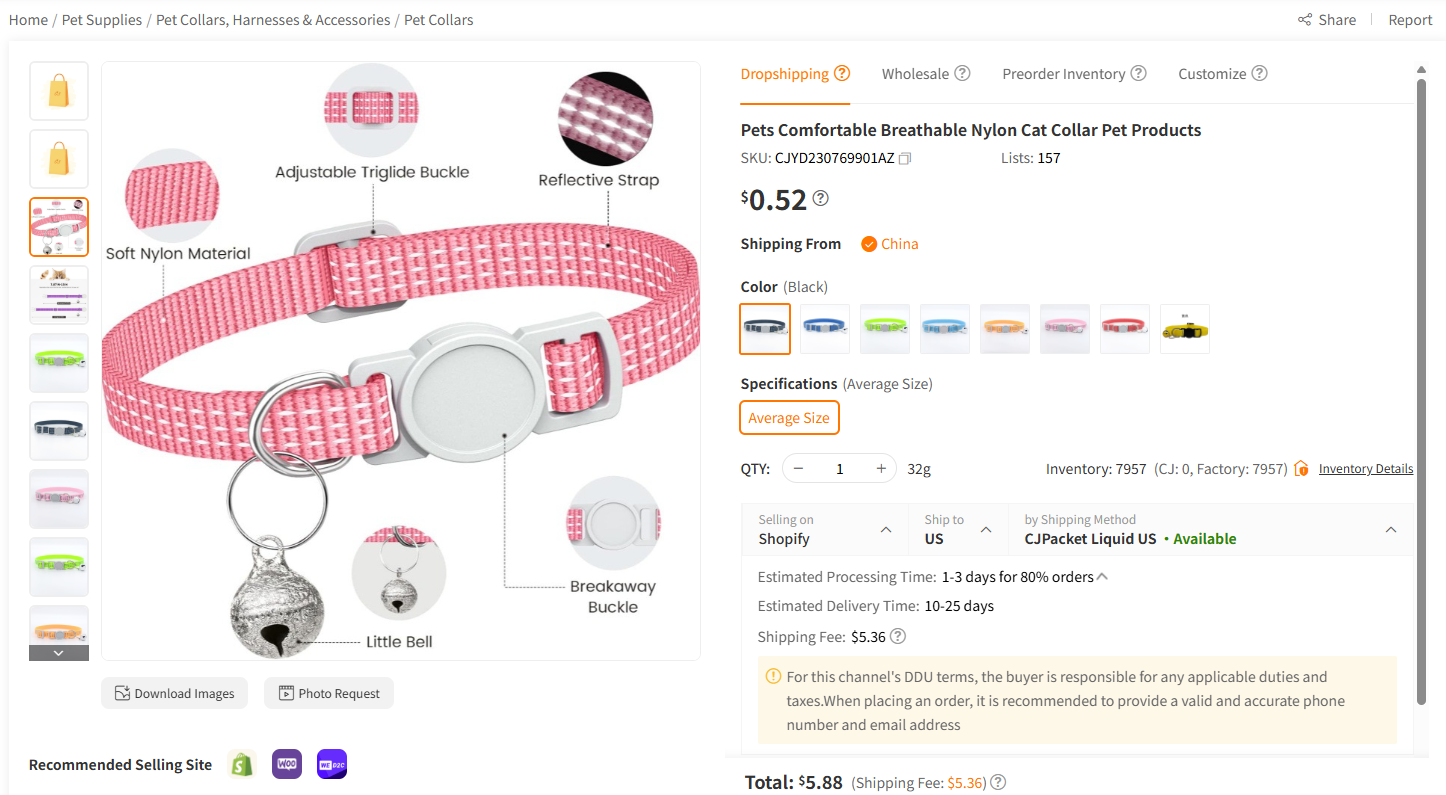1446x795 pixels.
Task: Select the WooCommerce recommended selling site icon
Action: pos(286,763)
